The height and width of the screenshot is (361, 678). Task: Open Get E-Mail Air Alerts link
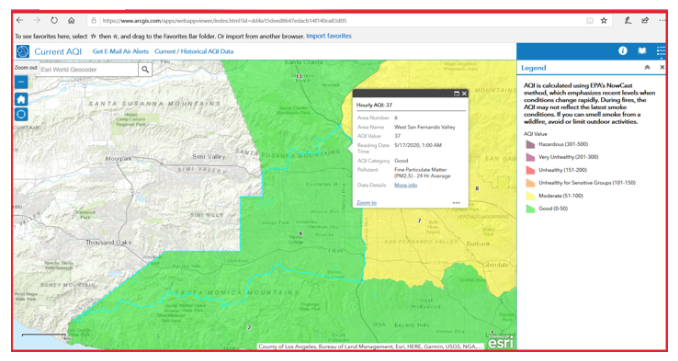tap(121, 51)
